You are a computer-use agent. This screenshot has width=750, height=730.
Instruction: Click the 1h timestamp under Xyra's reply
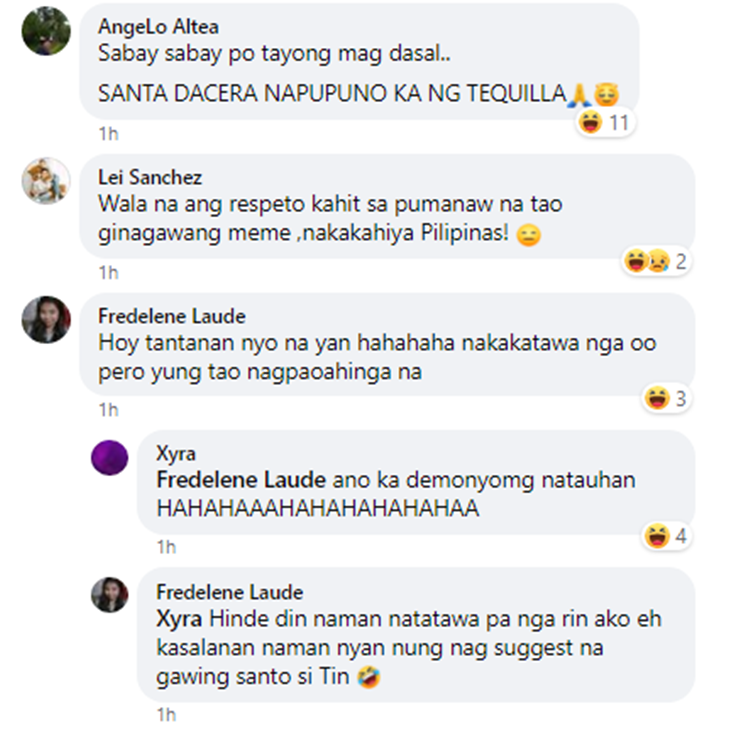tap(166, 547)
